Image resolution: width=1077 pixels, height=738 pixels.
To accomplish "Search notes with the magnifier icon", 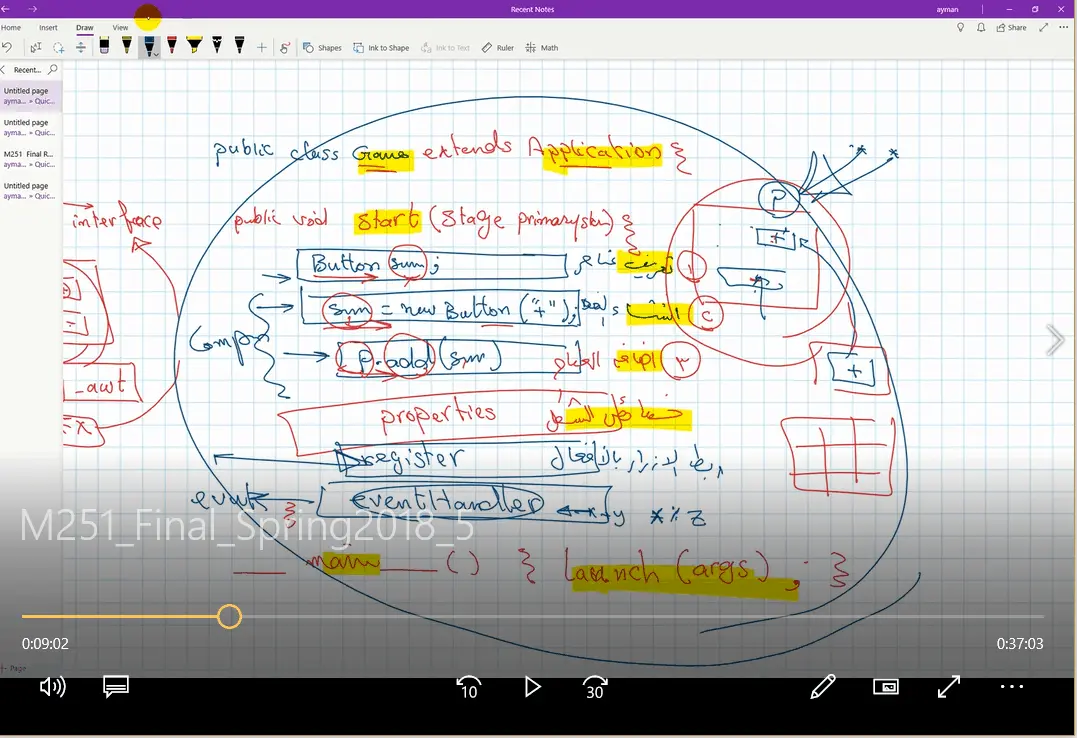I will pyautogui.click(x=53, y=69).
